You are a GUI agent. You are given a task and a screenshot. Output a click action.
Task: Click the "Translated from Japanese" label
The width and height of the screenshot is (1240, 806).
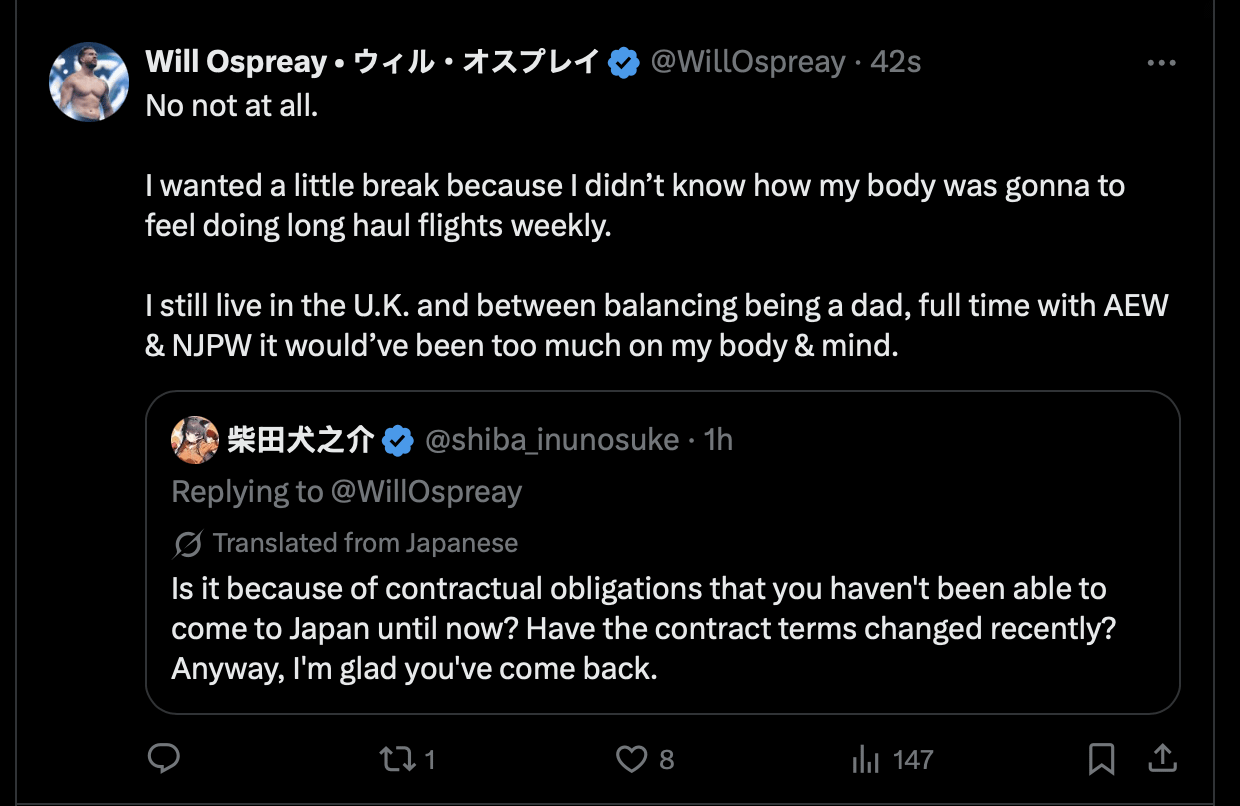(x=365, y=544)
